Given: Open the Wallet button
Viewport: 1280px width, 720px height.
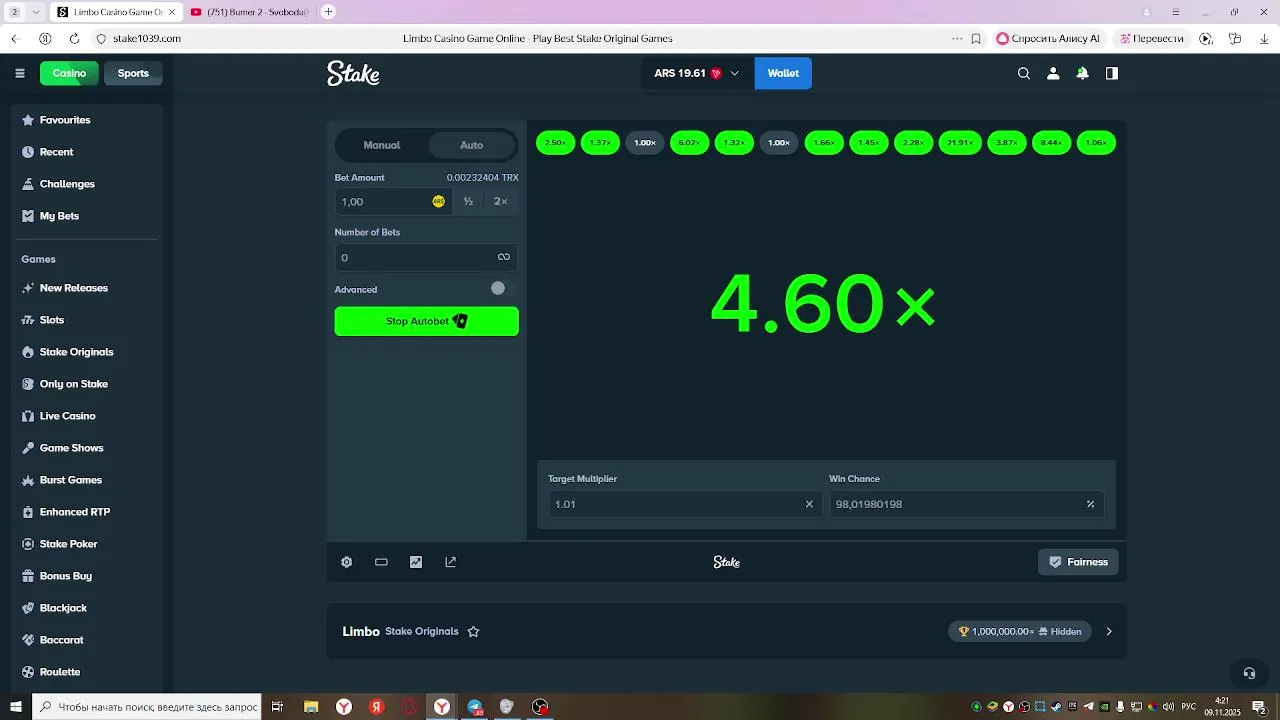Looking at the screenshot, I should coord(783,73).
